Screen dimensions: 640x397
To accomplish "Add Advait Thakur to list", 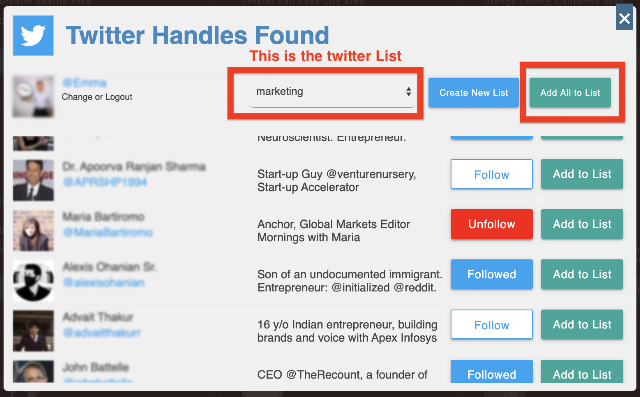I will pyautogui.click(x=582, y=324).
